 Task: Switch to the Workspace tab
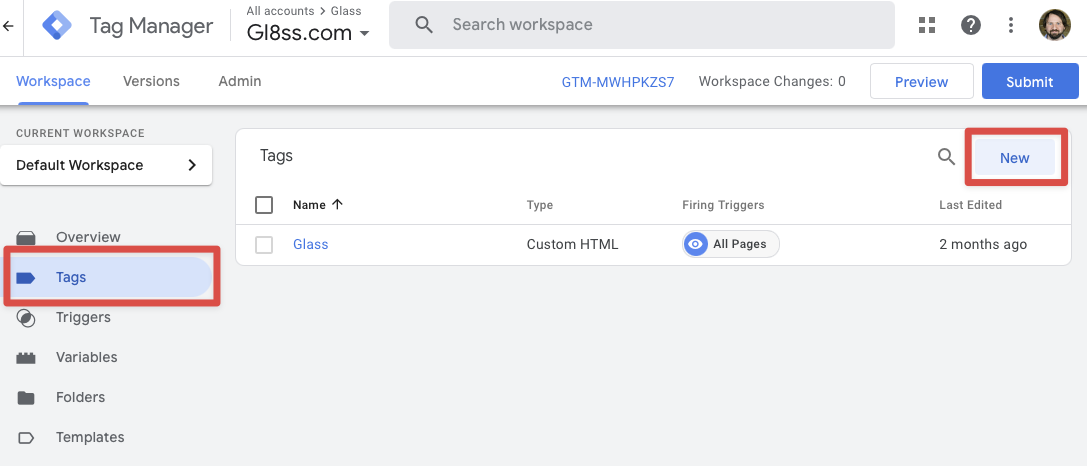coord(53,81)
